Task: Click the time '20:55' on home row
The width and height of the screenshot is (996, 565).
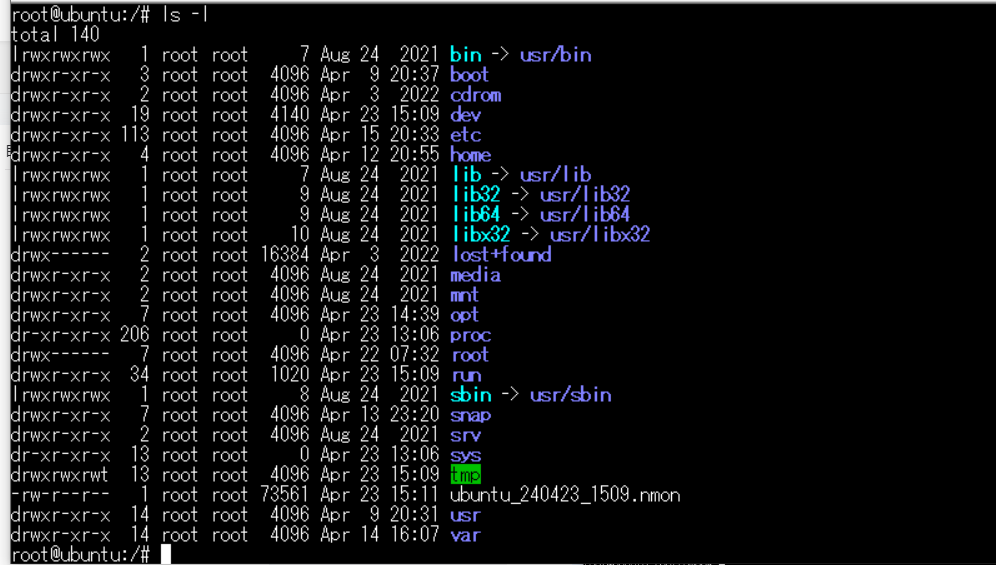Action: 415,155
